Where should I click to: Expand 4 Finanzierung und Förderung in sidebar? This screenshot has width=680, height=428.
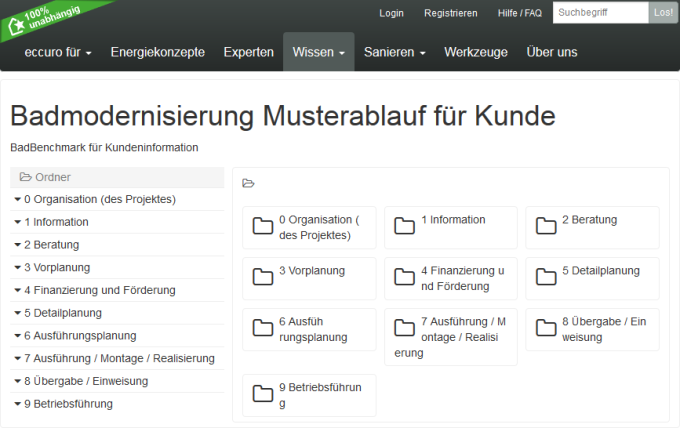pyautogui.click(x=18, y=290)
